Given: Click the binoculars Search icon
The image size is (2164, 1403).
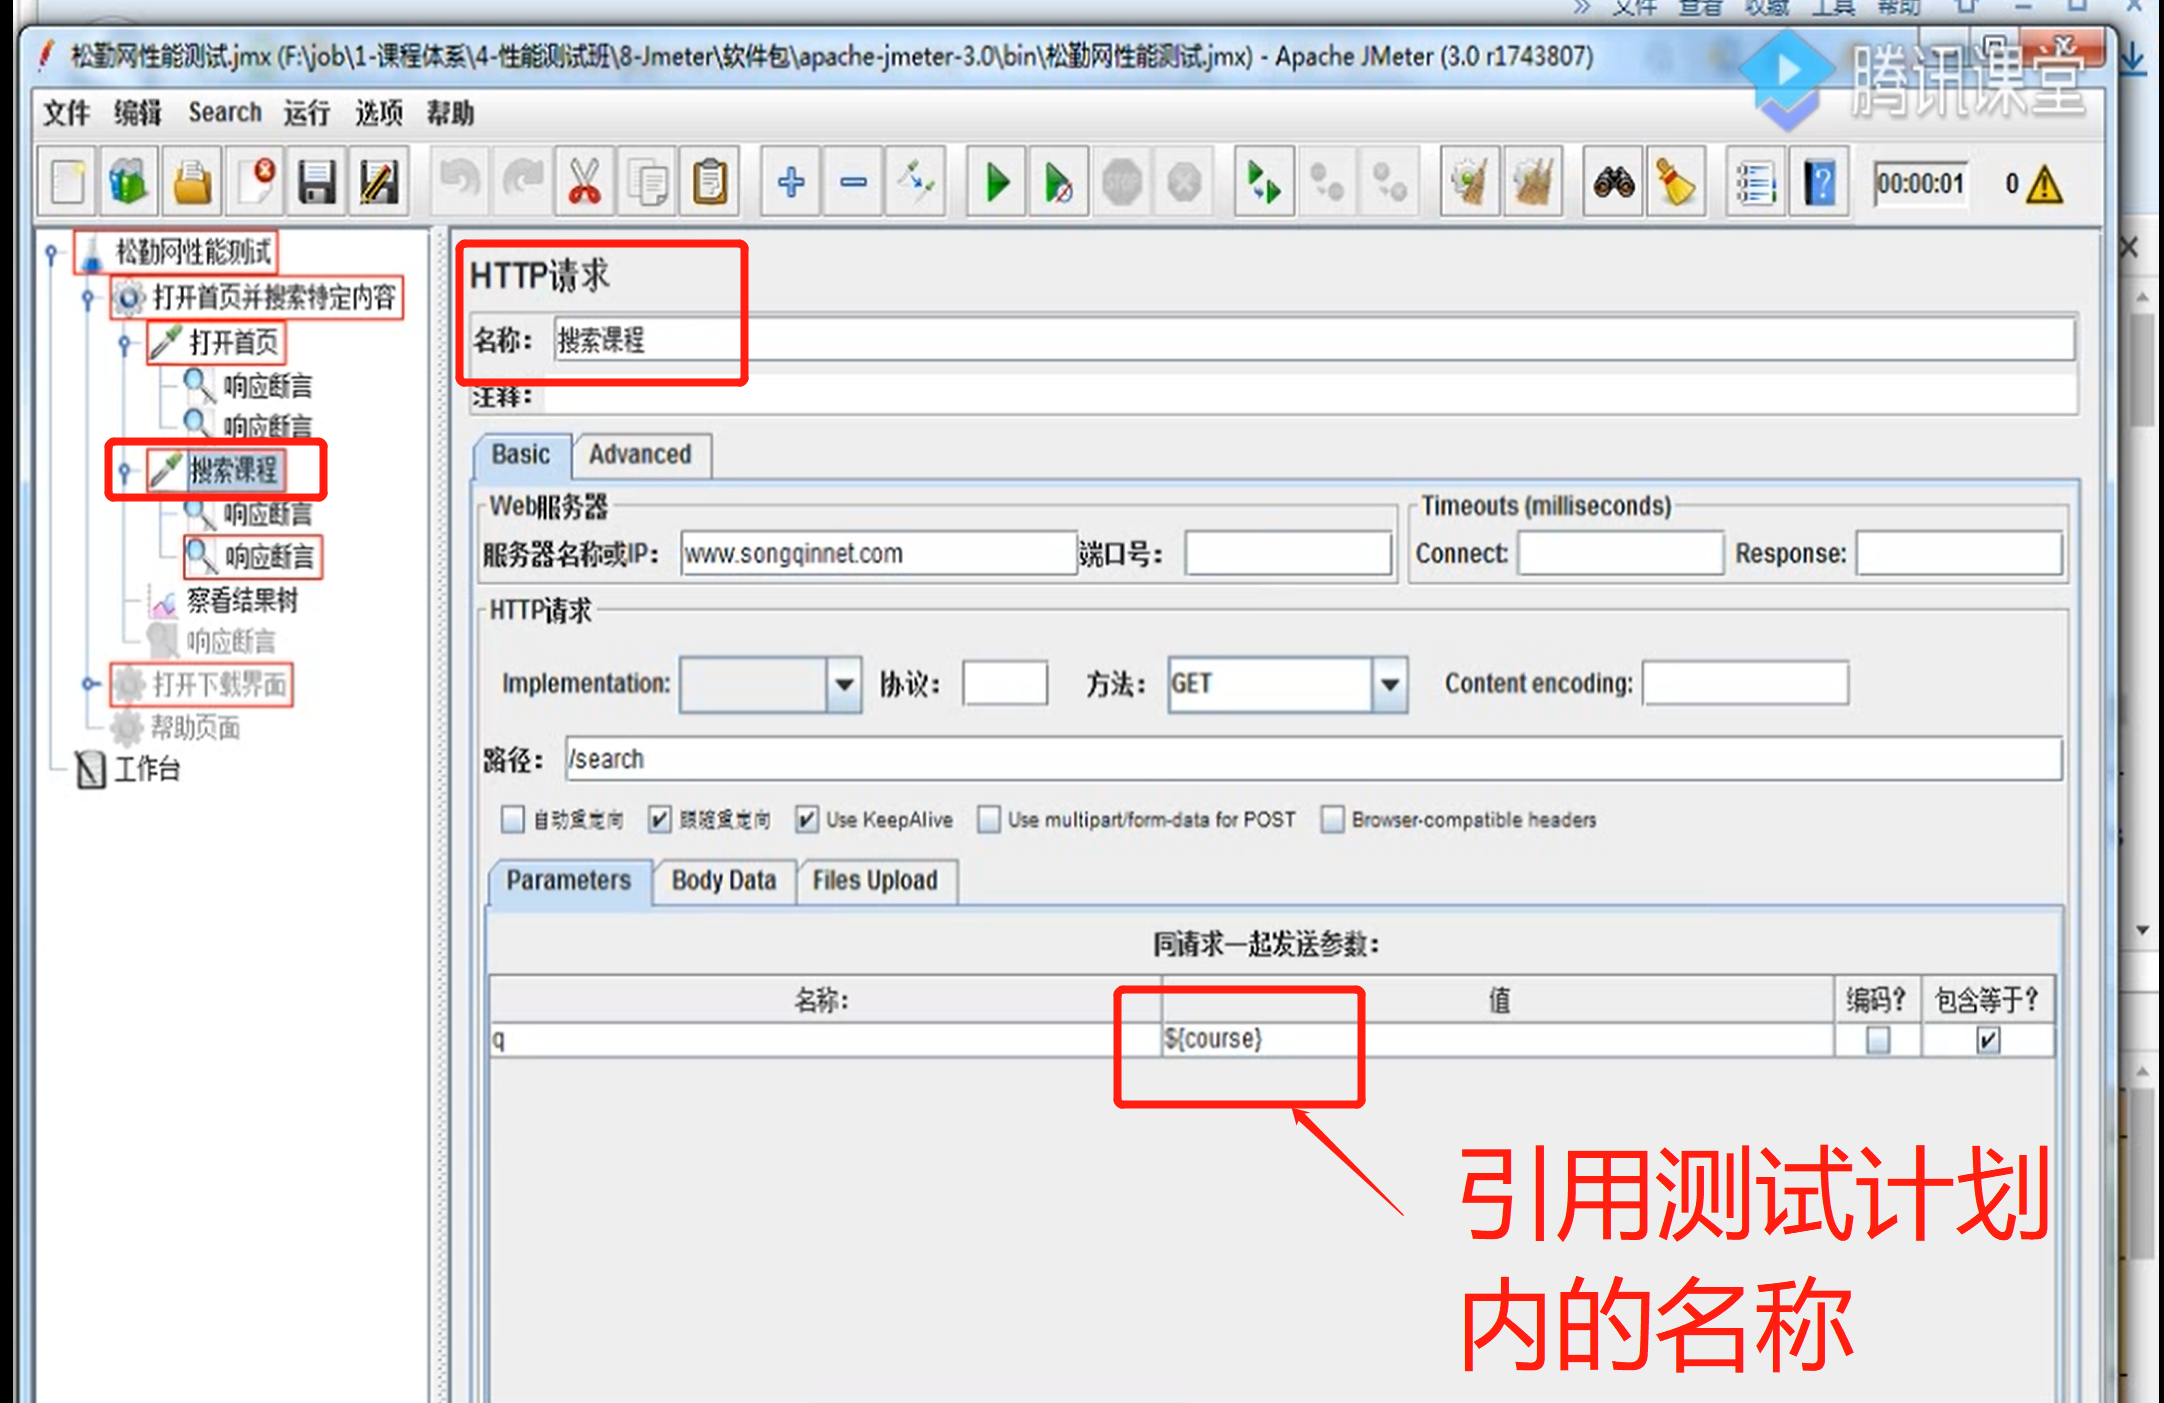Looking at the screenshot, I should 1613,183.
